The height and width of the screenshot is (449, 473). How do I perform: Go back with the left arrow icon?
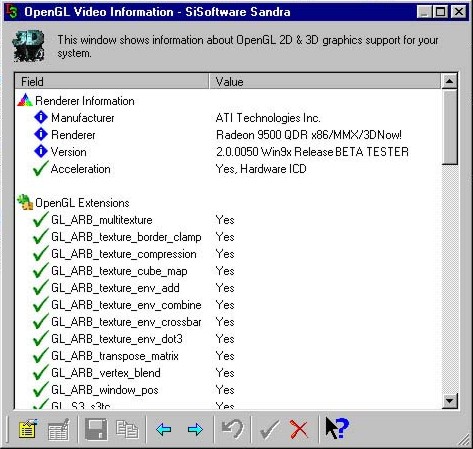pos(164,429)
